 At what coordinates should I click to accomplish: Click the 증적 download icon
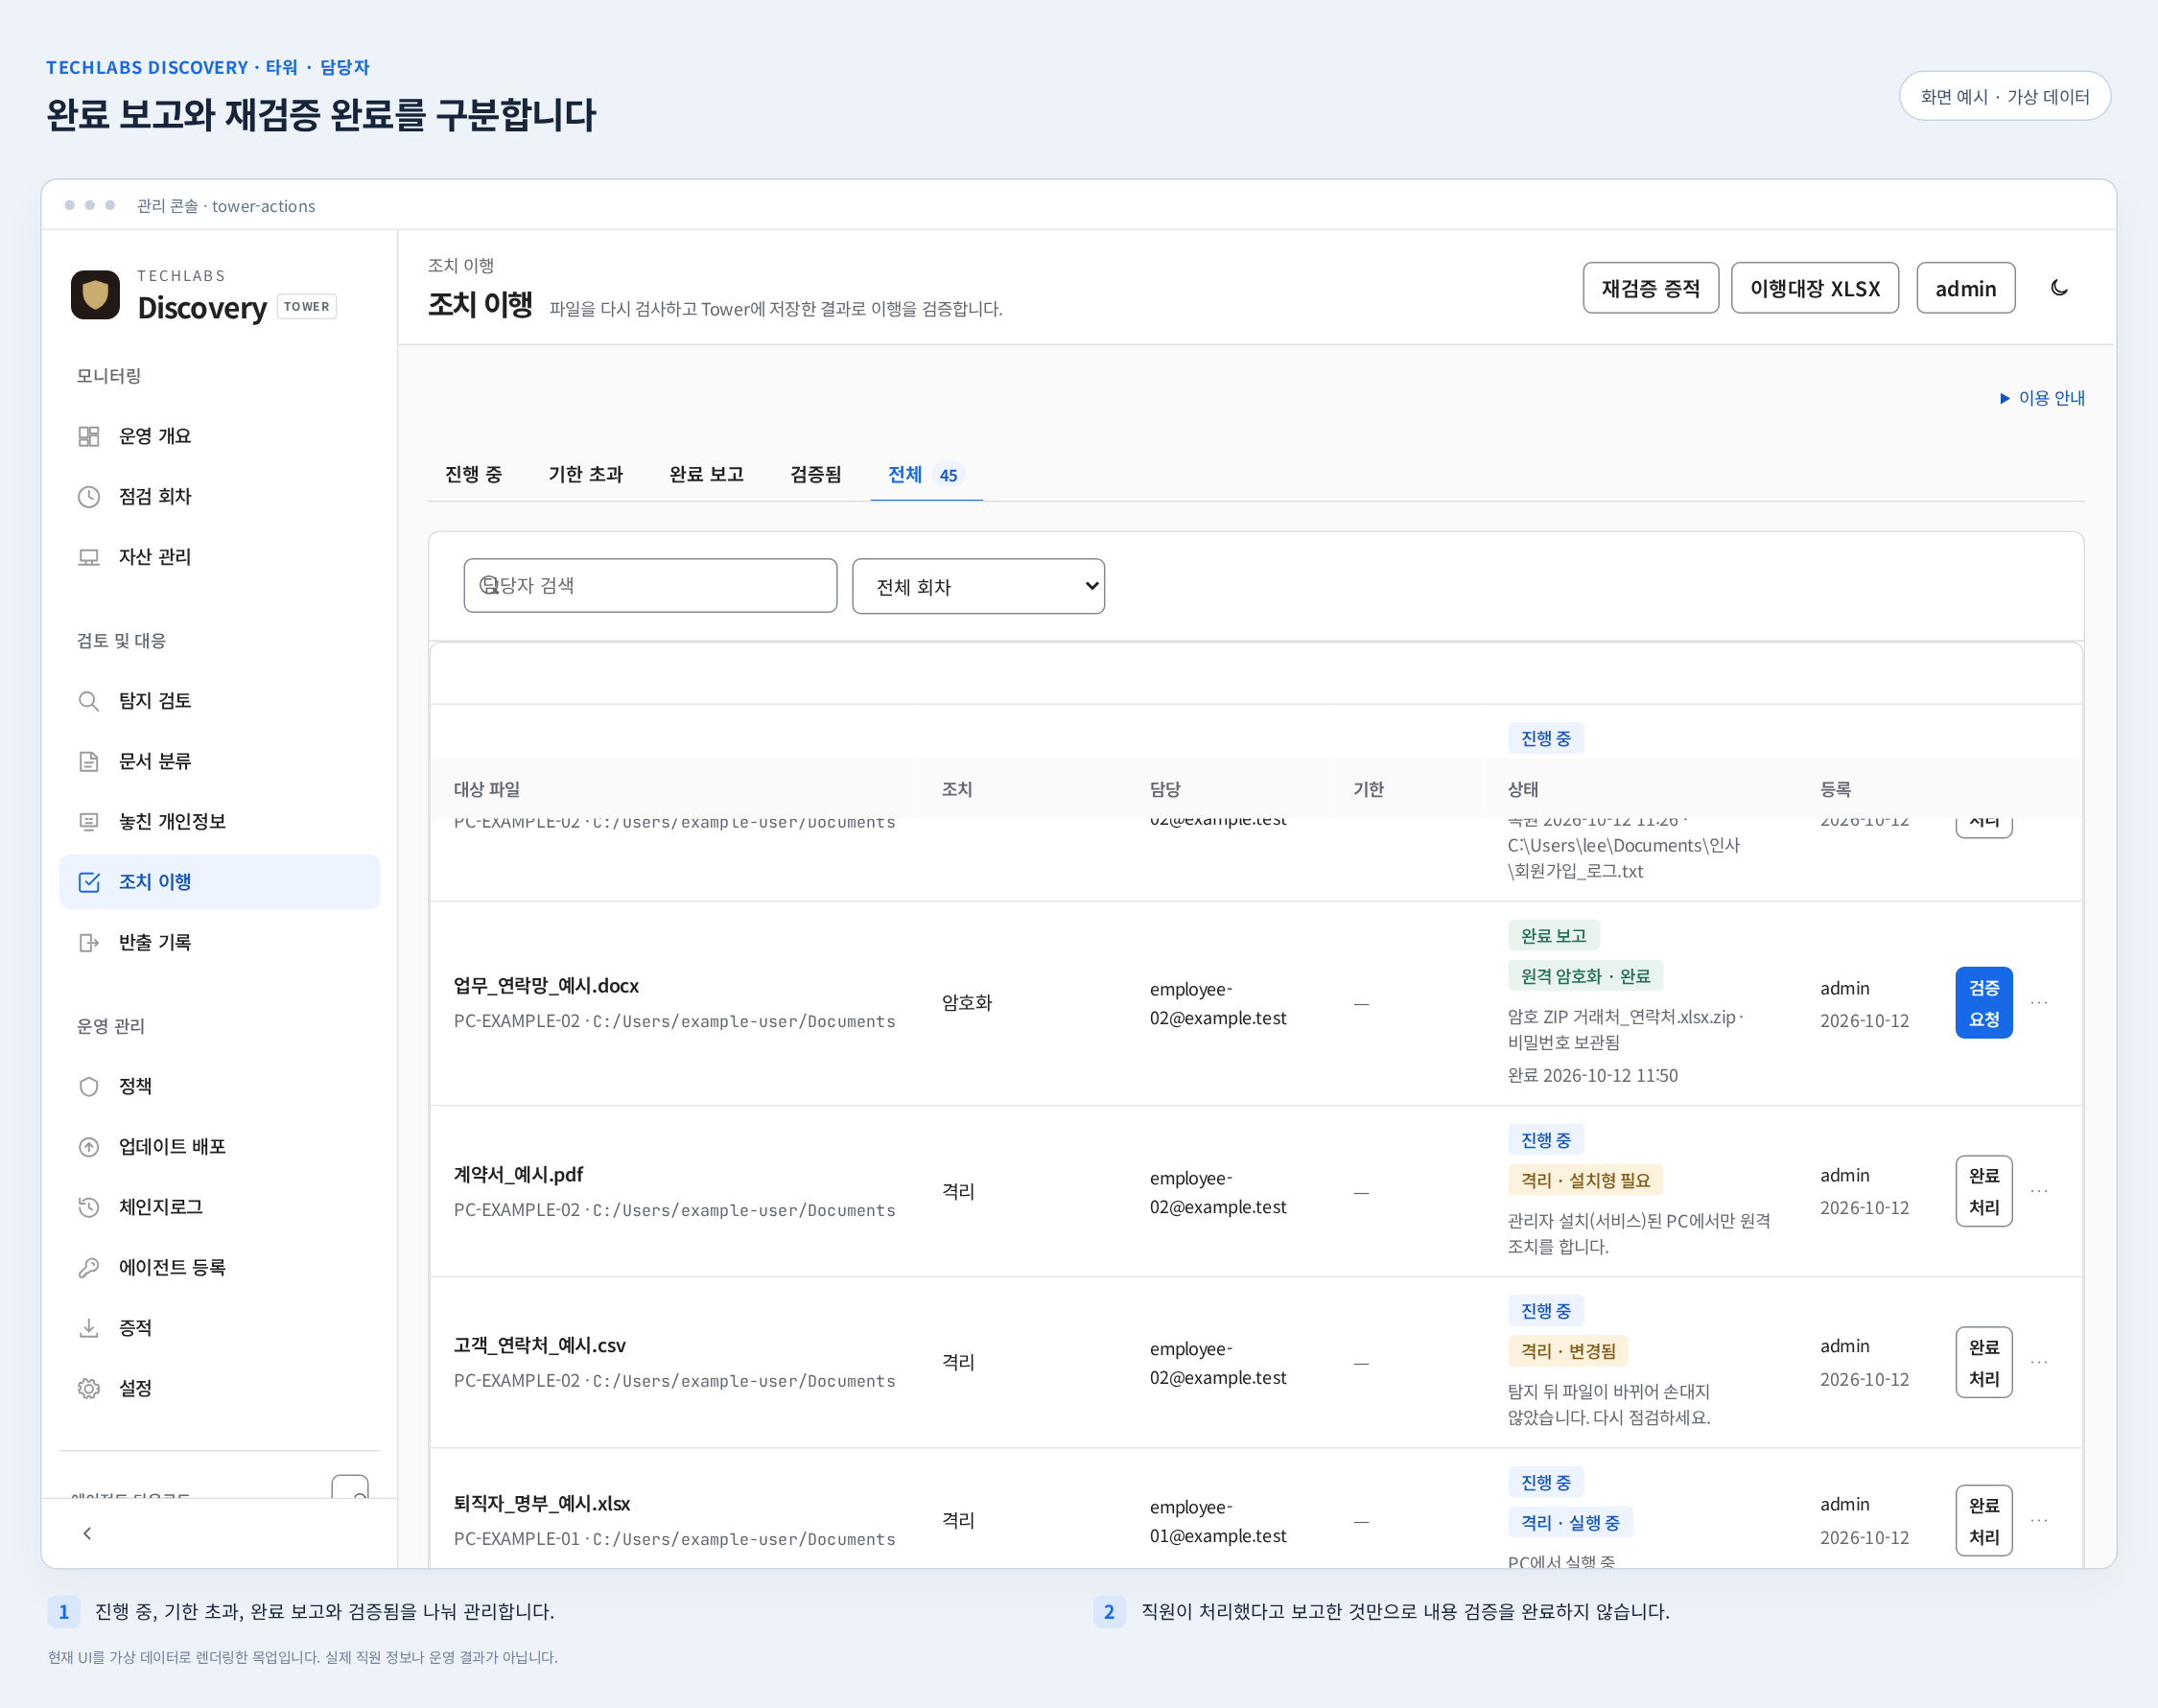(x=89, y=1328)
